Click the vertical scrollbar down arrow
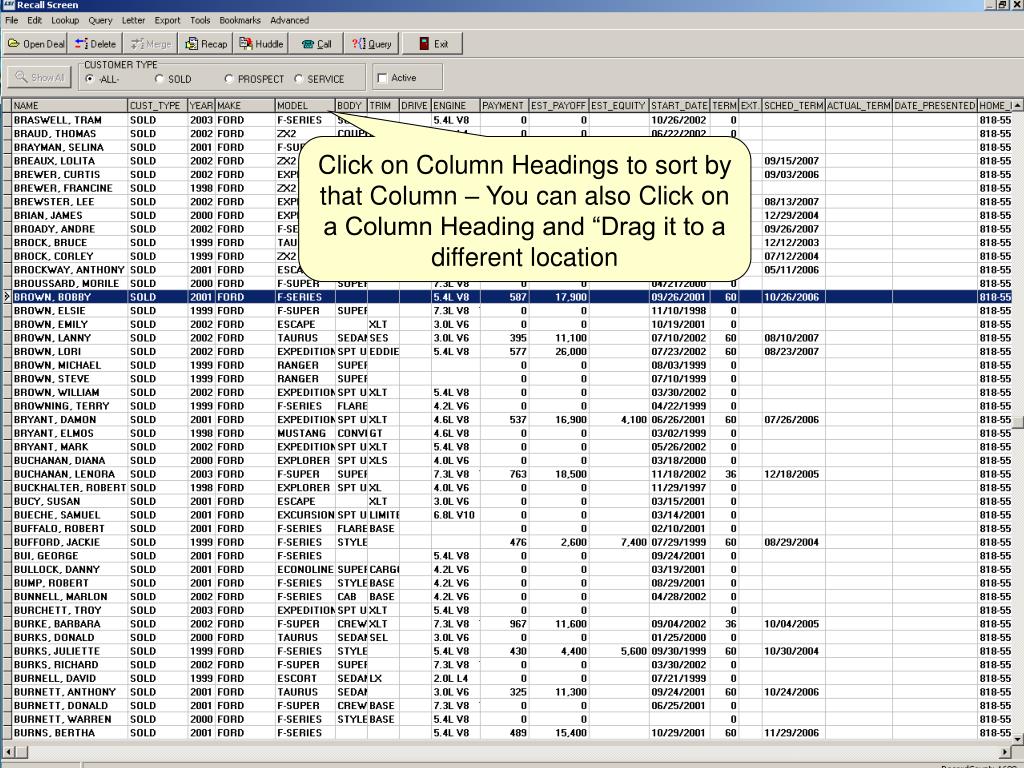The image size is (1024, 768). 1018,739
